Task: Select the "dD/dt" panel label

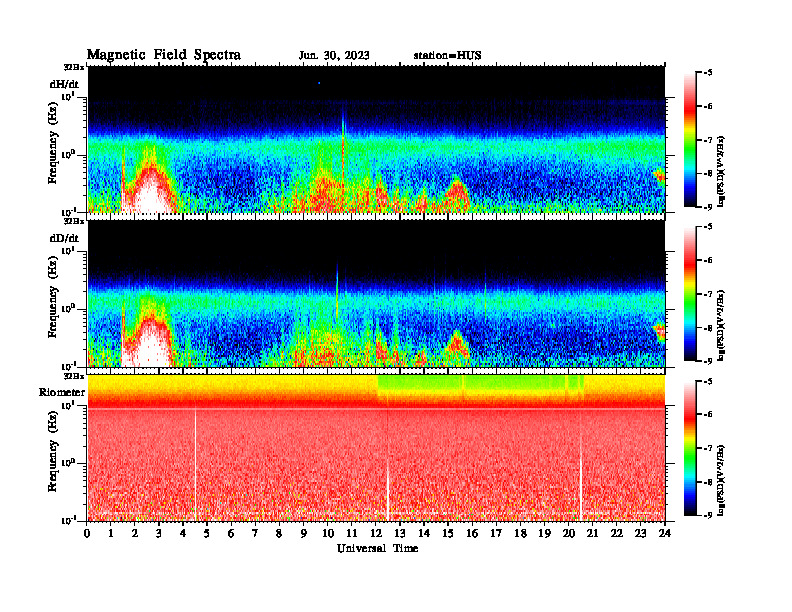Action: pos(64,238)
